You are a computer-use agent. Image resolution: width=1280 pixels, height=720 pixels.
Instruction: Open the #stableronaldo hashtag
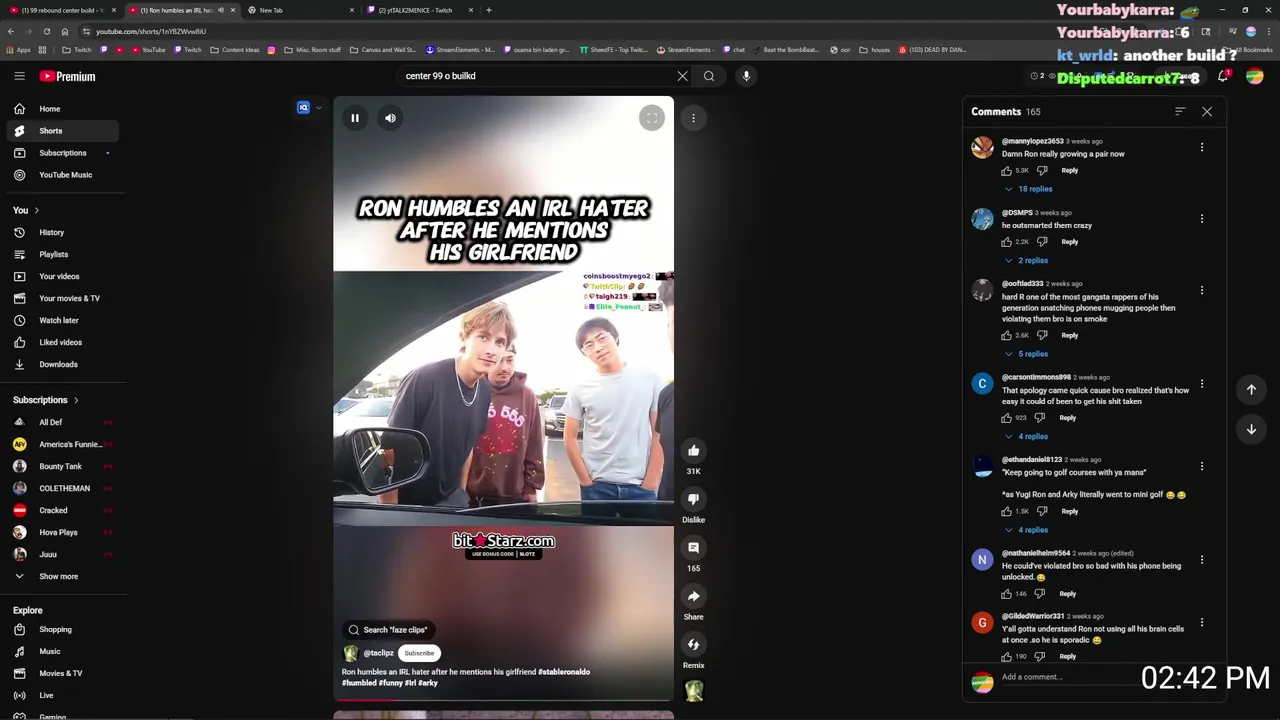tap(564, 672)
